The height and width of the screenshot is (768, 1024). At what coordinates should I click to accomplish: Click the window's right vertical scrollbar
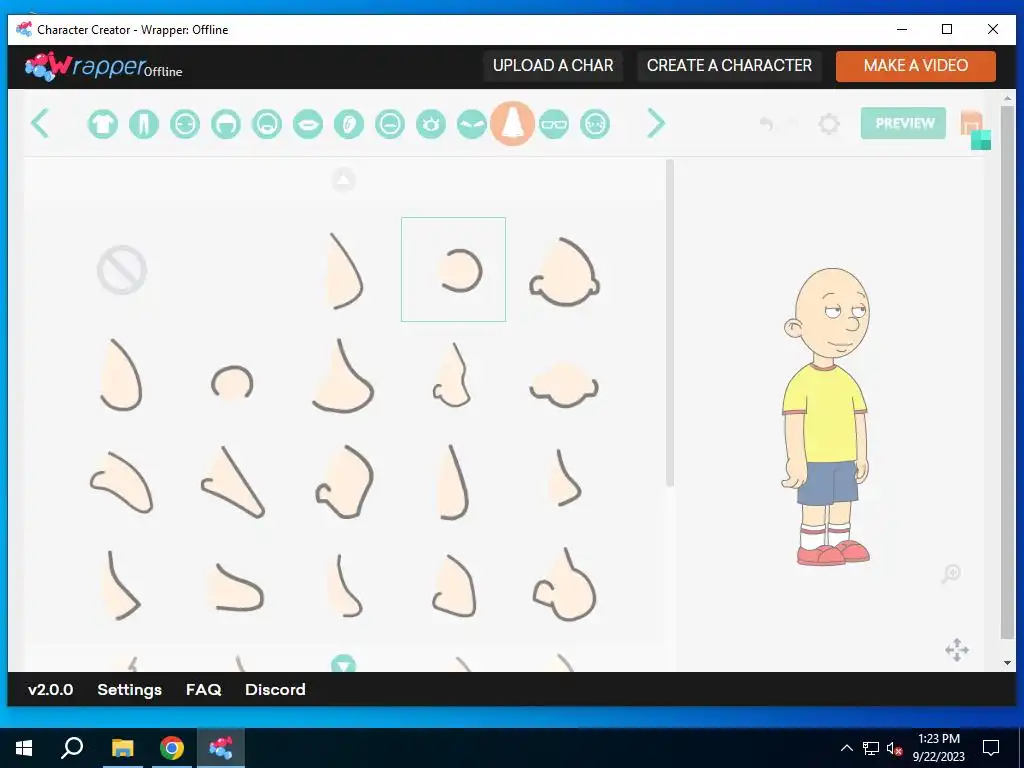pos(1008,370)
